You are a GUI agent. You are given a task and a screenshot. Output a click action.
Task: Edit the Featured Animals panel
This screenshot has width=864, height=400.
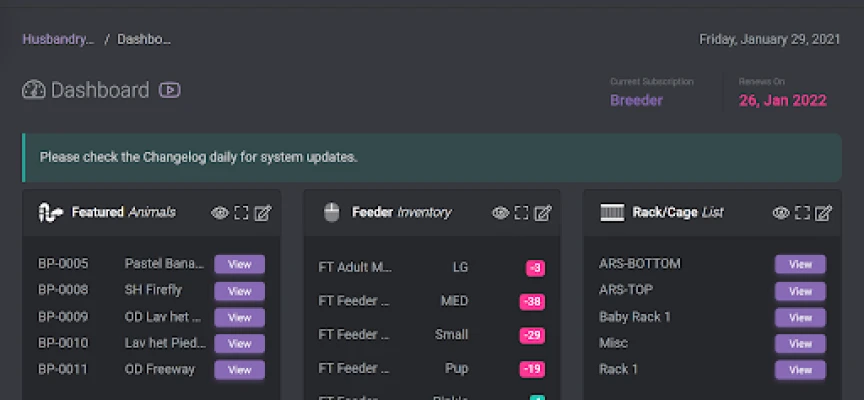tap(263, 212)
